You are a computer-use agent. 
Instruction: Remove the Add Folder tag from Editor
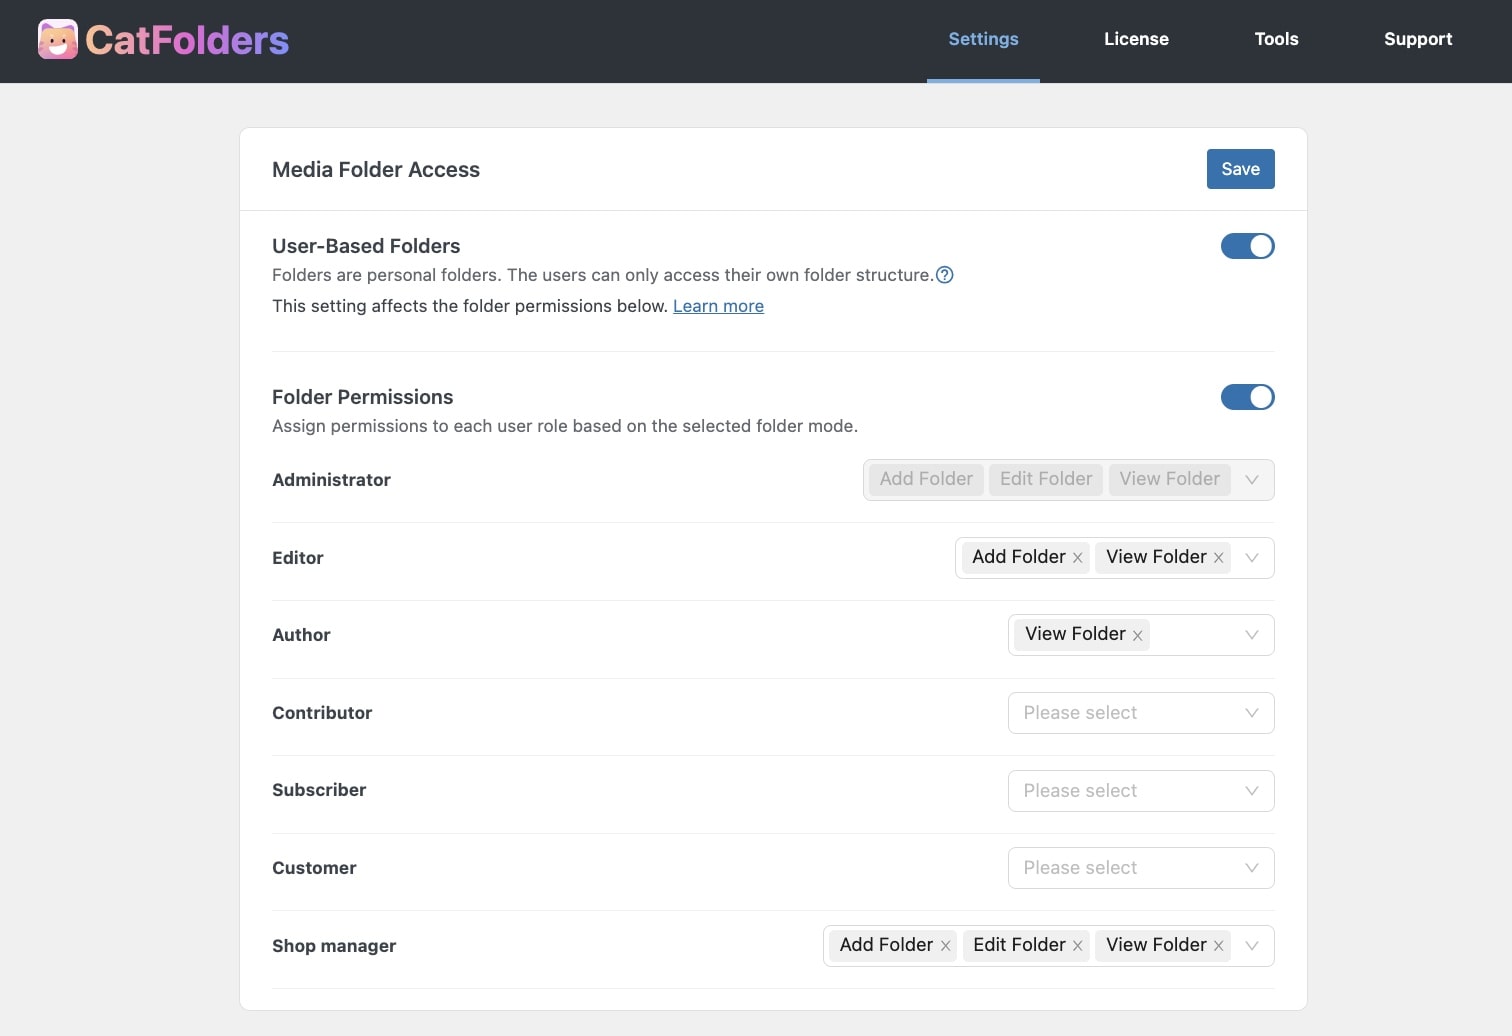(1078, 557)
